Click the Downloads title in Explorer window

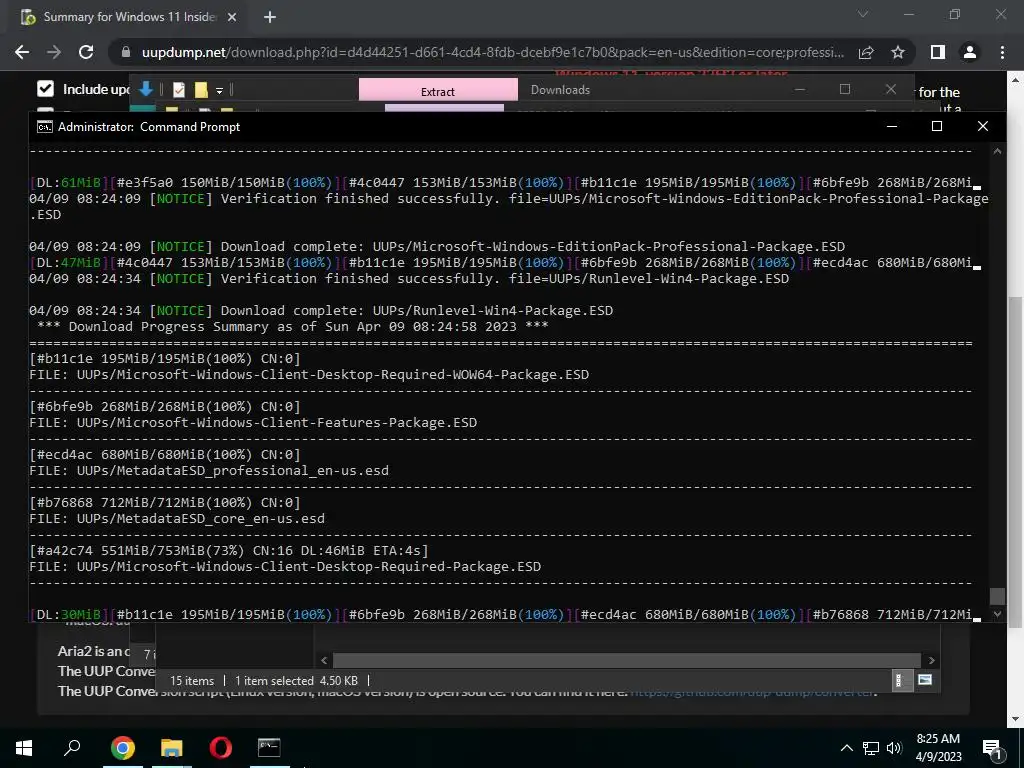click(x=560, y=90)
